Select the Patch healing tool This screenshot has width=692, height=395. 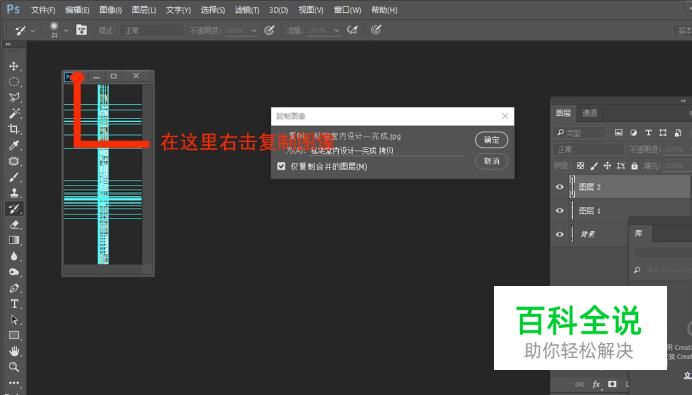click(x=14, y=161)
